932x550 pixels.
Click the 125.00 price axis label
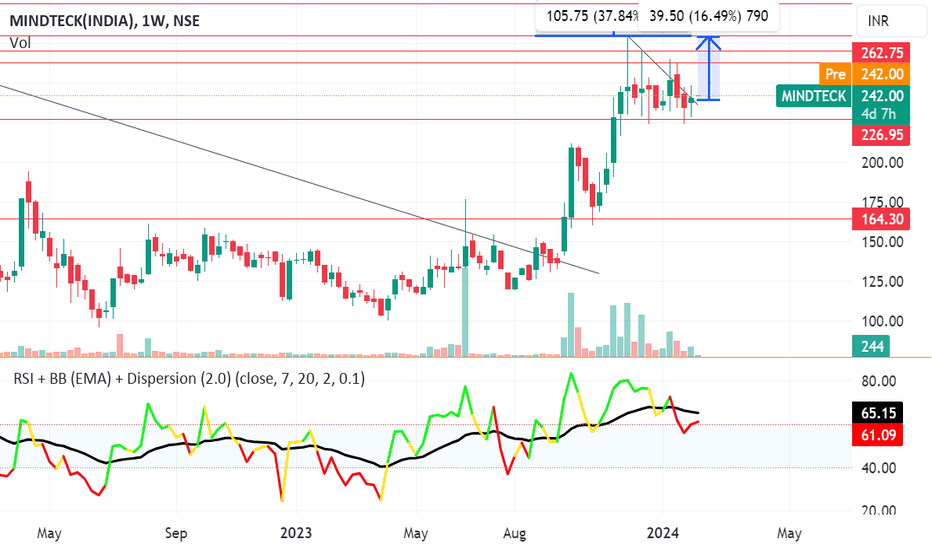tap(882, 281)
